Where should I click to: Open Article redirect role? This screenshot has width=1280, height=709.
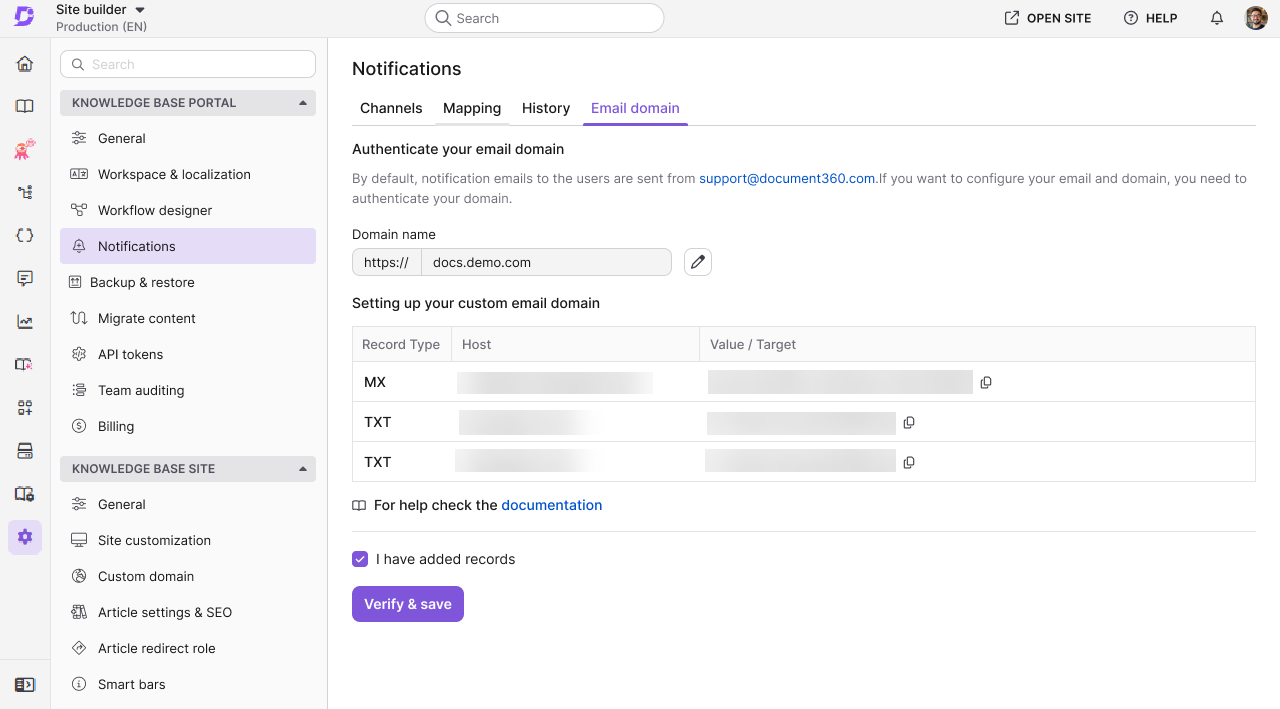tap(188, 648)
